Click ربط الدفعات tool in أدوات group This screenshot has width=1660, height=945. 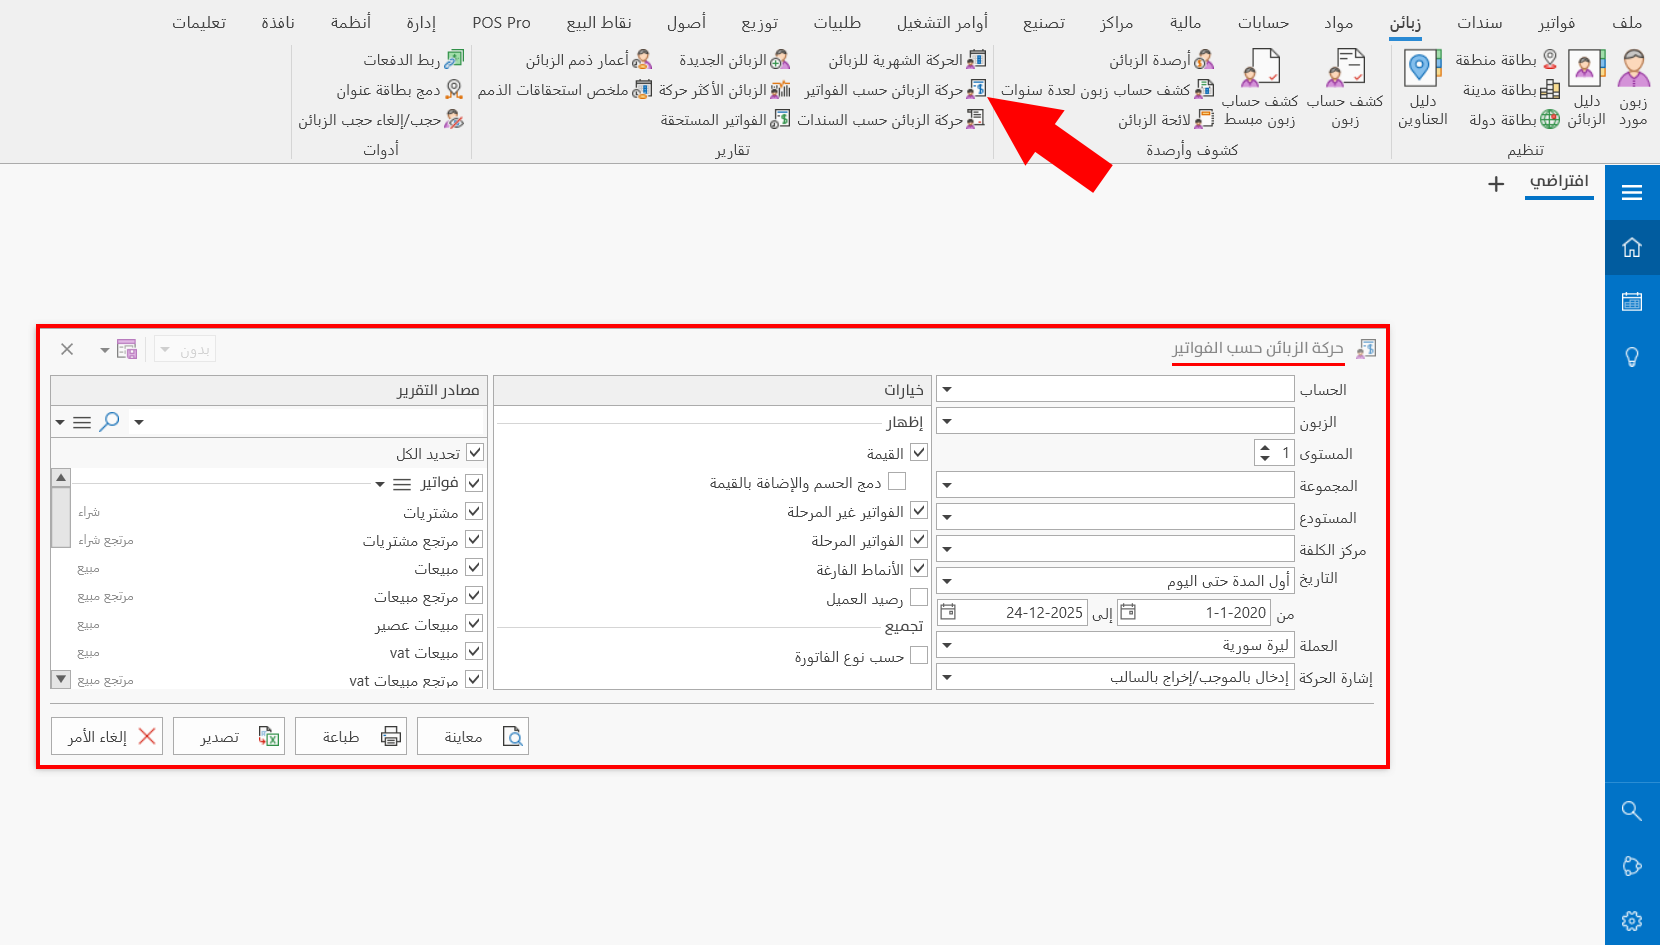(410, 59)
